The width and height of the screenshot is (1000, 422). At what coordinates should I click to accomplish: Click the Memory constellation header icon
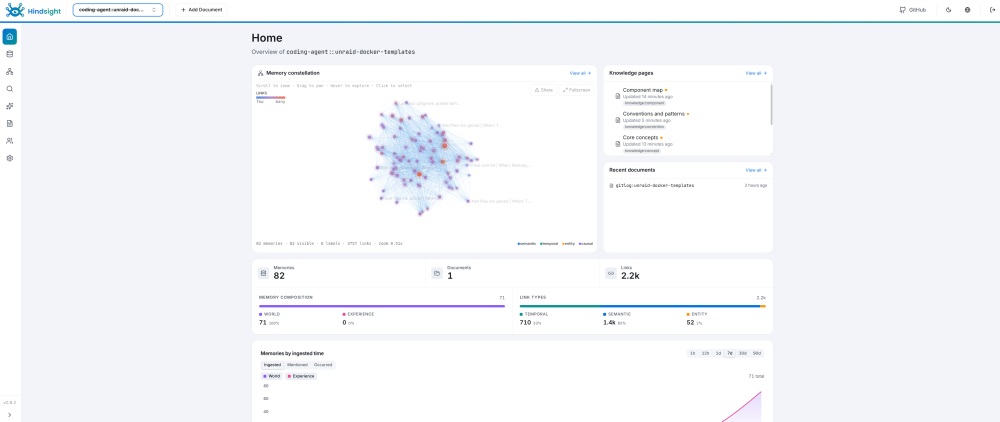(x=261, y=73)
